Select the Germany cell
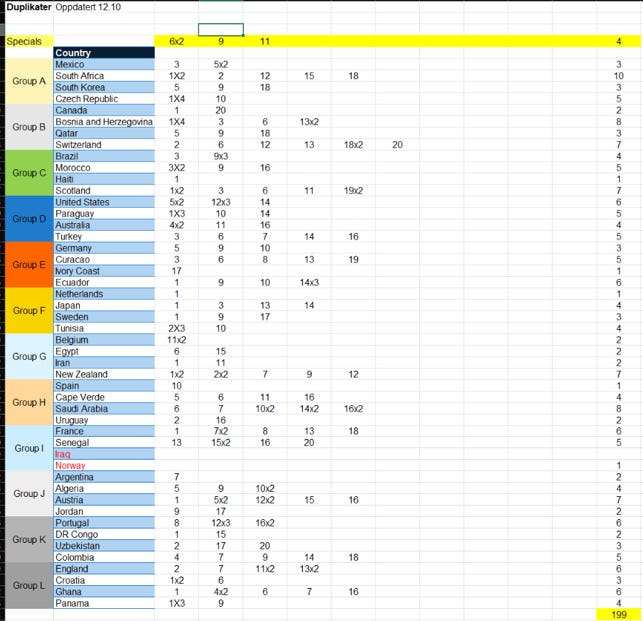The image size is (643, 621). pos(104,248)
